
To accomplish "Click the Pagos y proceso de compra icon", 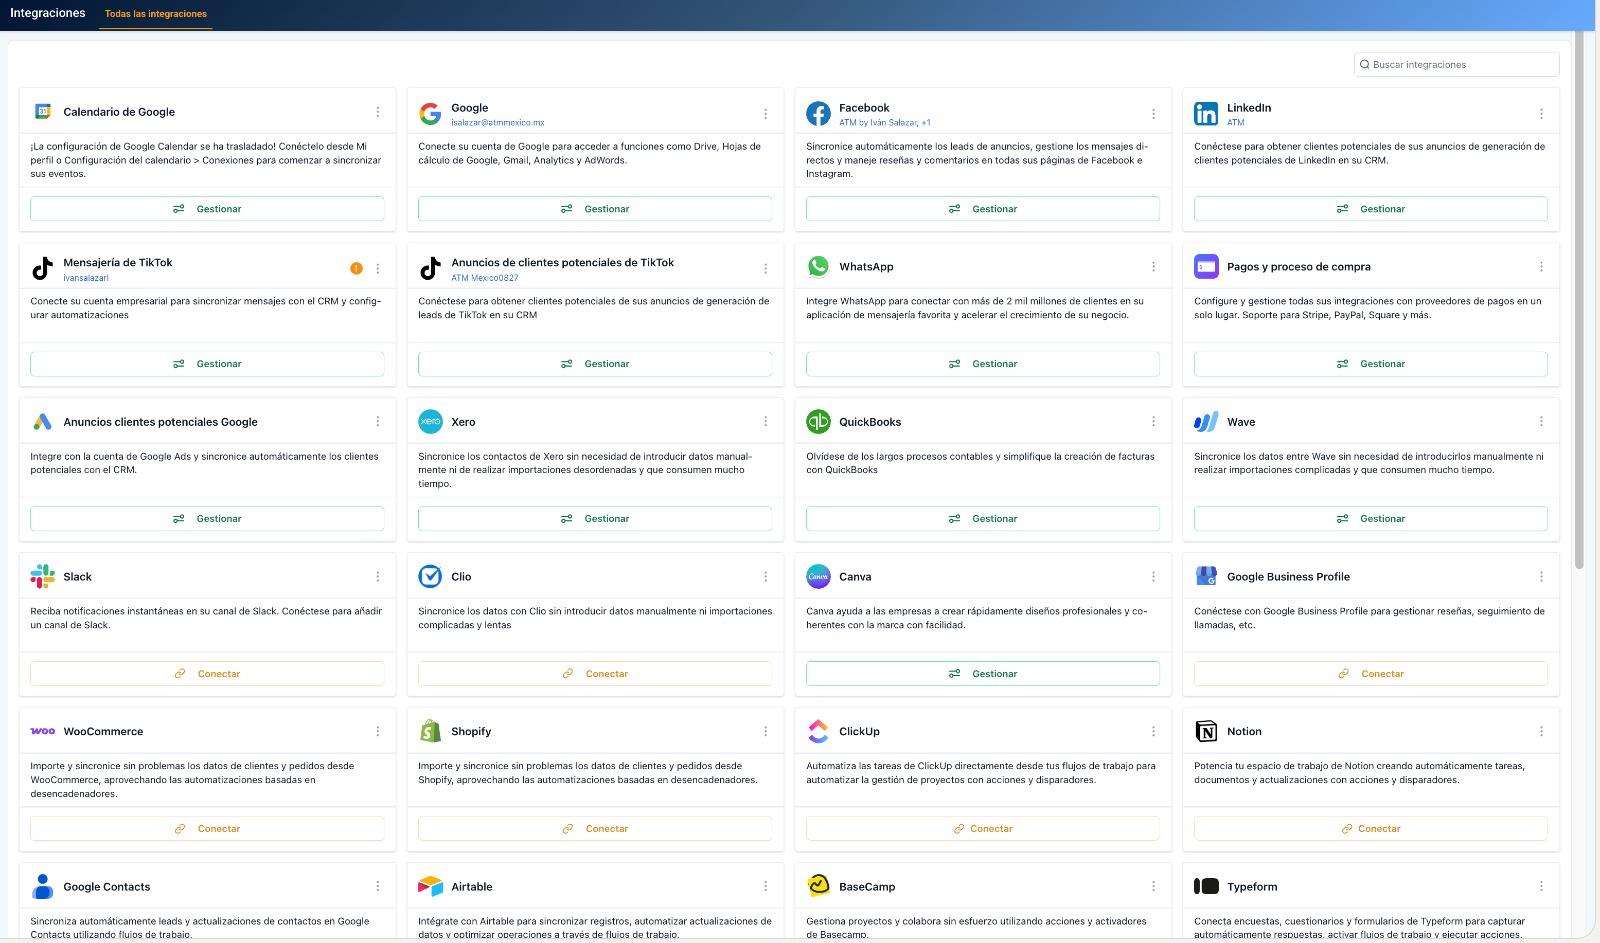I will [1206, 266].
